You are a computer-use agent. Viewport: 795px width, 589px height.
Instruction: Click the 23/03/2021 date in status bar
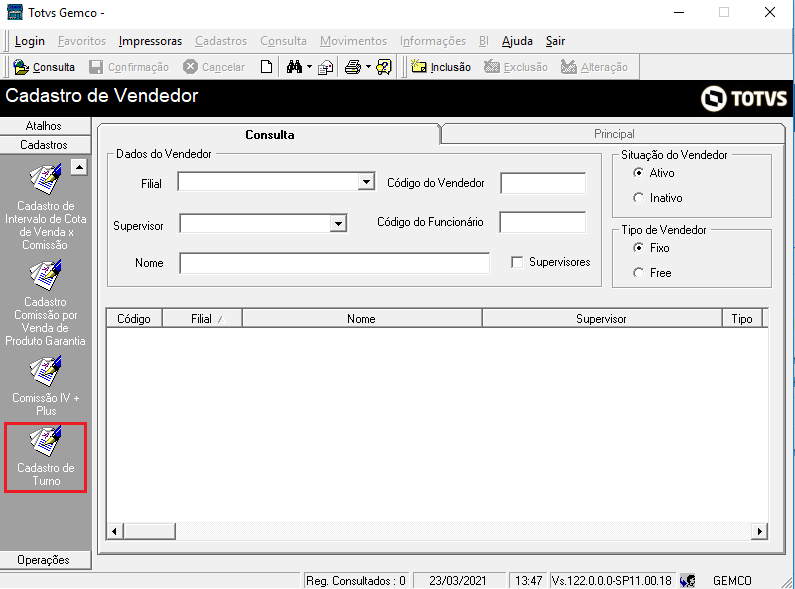click(457, 580)
